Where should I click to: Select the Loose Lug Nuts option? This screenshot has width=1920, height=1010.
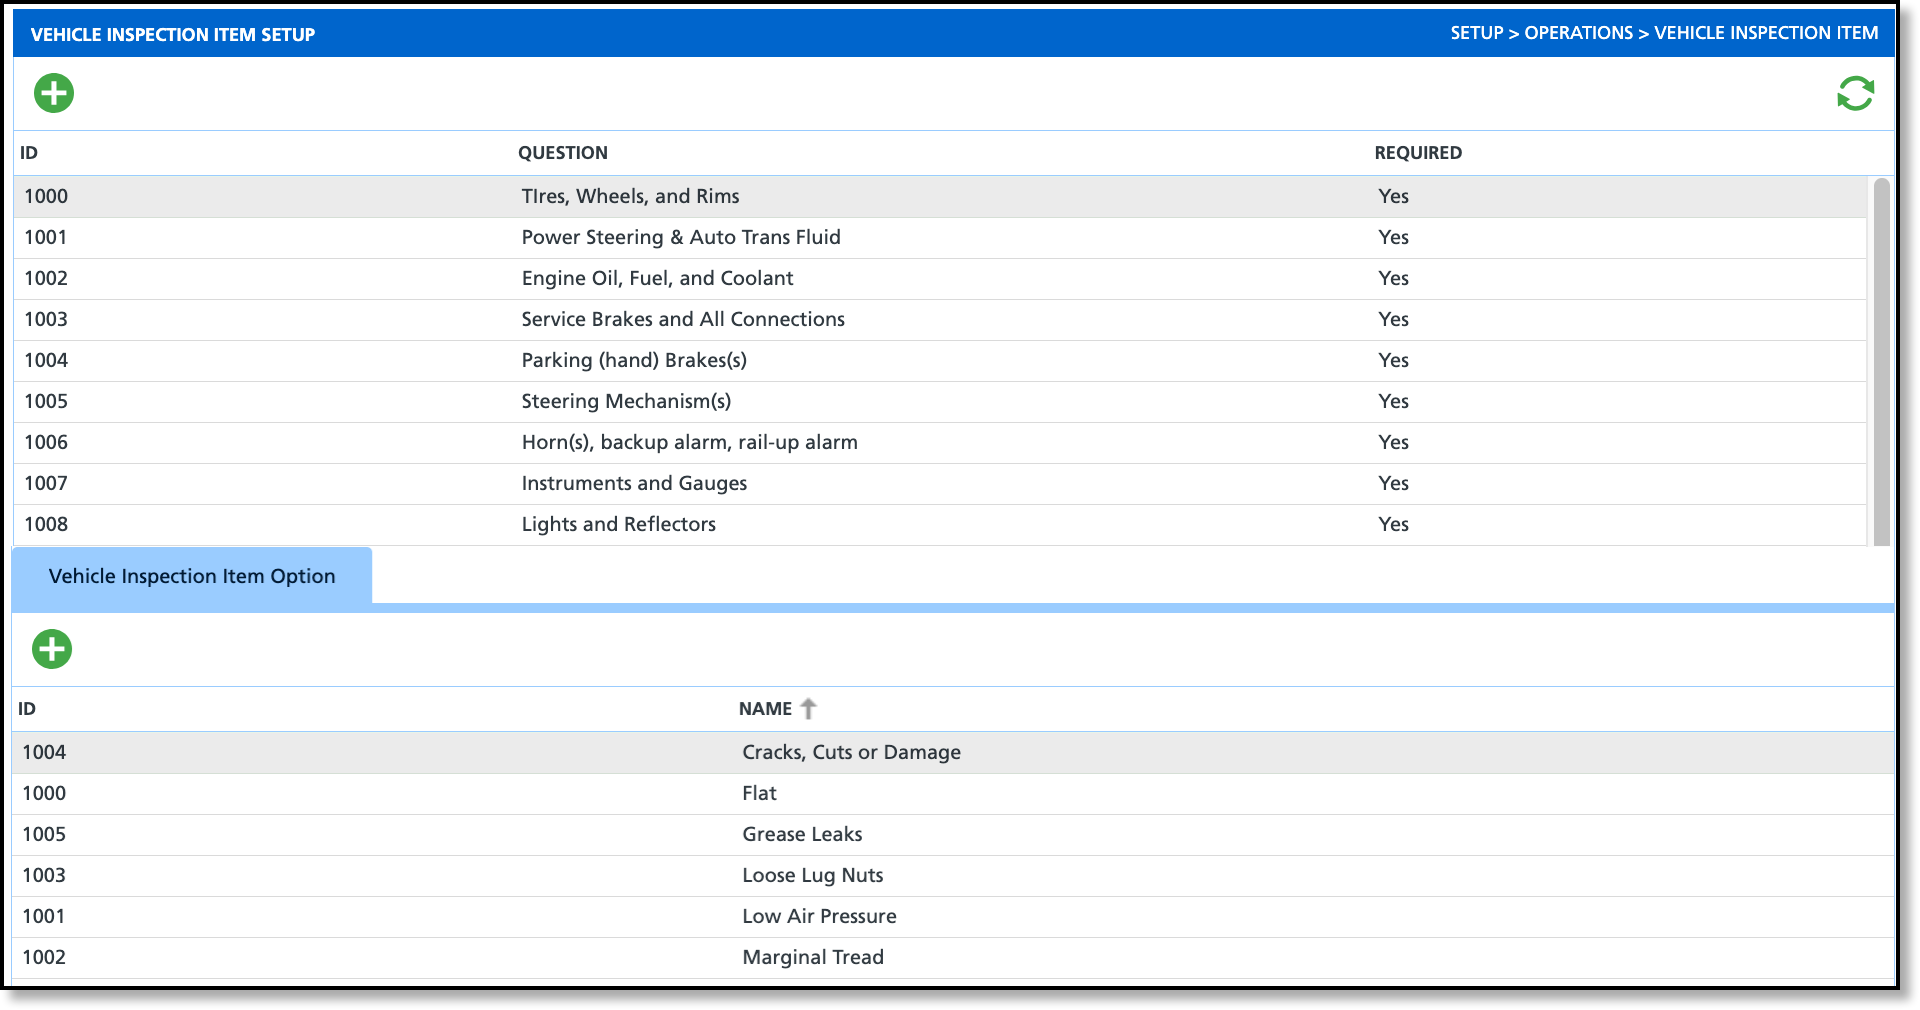point(953,876)
